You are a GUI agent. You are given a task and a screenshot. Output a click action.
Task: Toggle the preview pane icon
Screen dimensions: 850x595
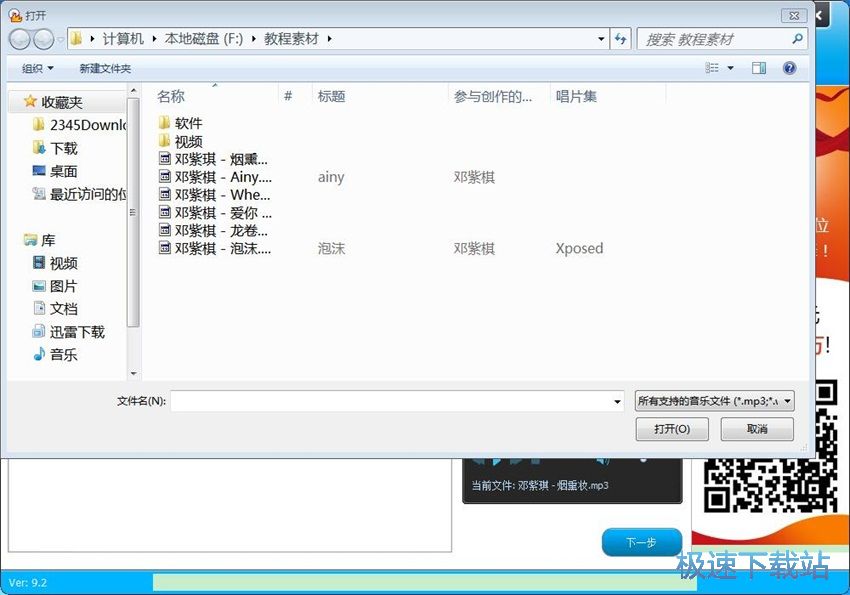pyautogui.click(x=758, y=68)
